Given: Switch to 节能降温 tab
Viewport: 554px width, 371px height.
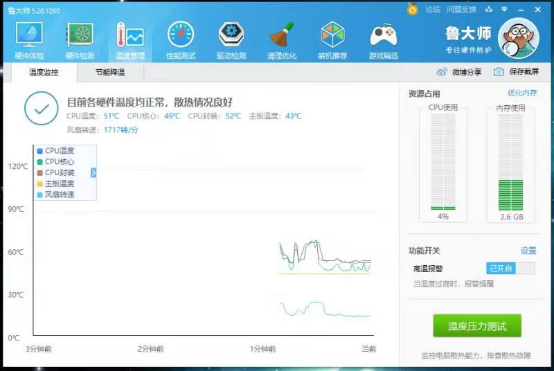Looking at the screenshot, I should (110, 72).
